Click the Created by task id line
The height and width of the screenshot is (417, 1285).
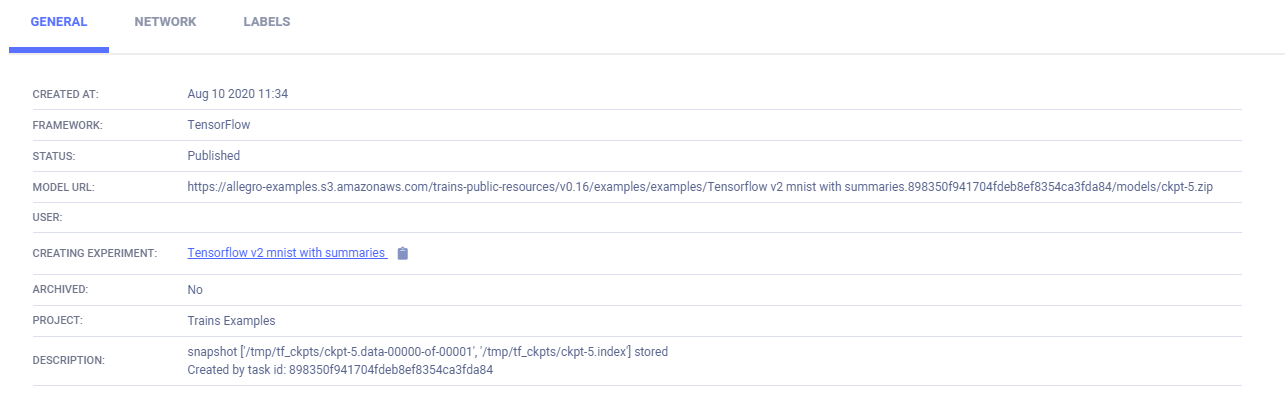click(x=340, y=370)
